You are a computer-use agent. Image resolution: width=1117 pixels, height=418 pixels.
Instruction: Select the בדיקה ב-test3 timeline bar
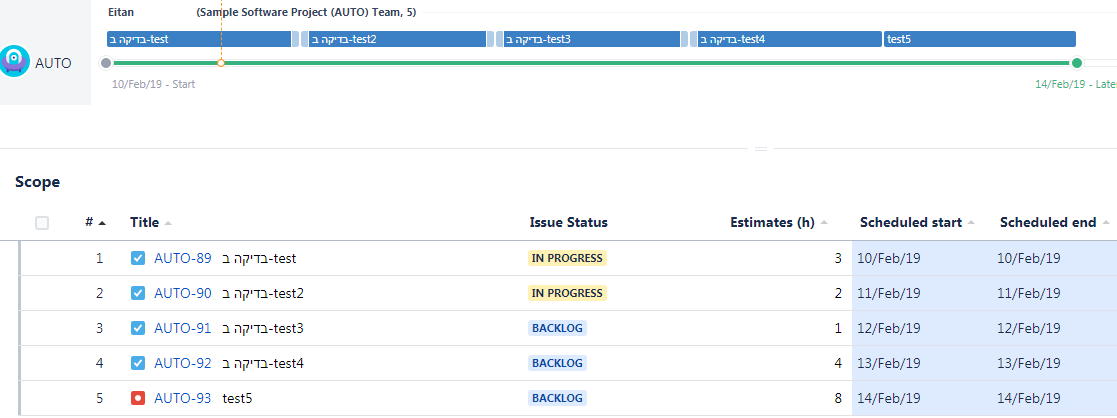pyautogui.click(x=588, y=39)
